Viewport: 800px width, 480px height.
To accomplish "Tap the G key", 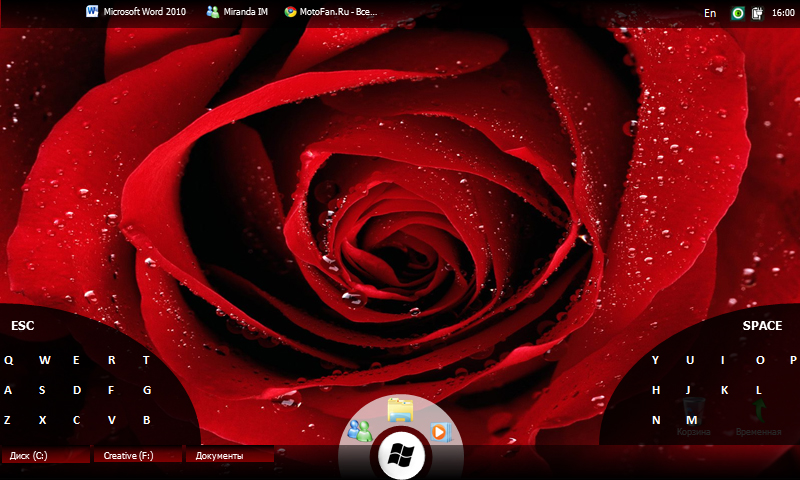I will point(147,390).
